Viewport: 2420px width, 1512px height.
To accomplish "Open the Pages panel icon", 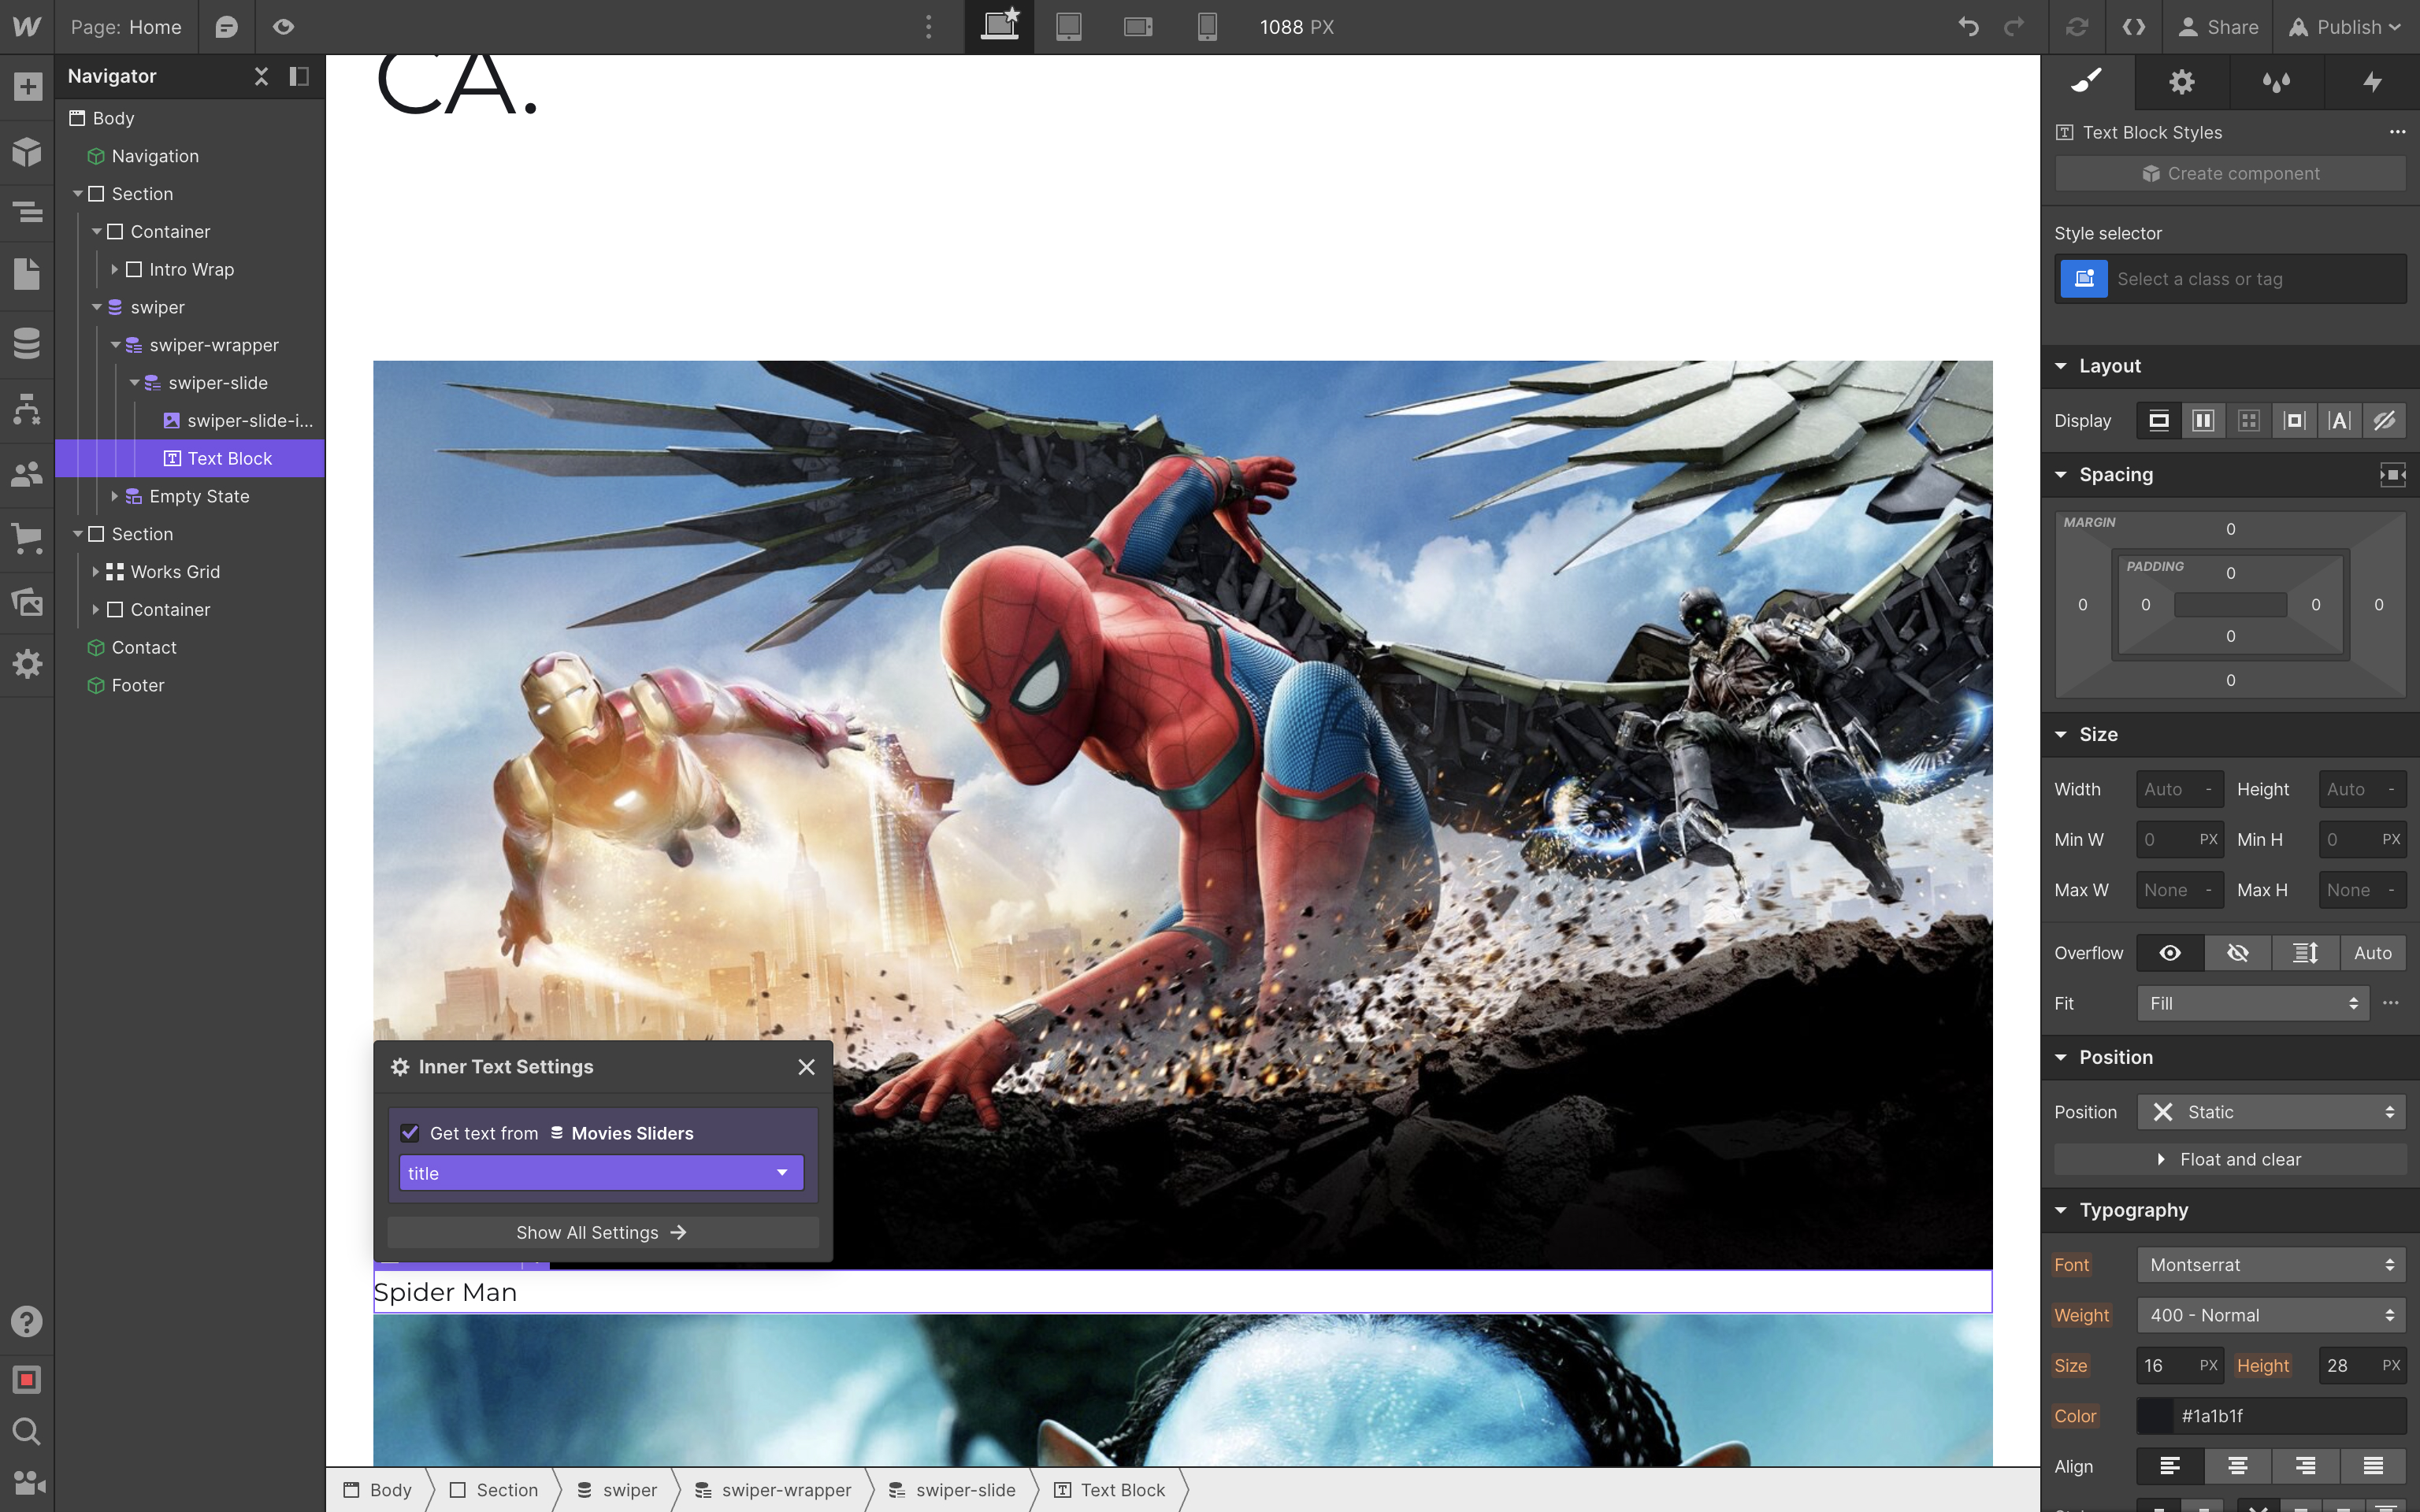I will [27, 273].
